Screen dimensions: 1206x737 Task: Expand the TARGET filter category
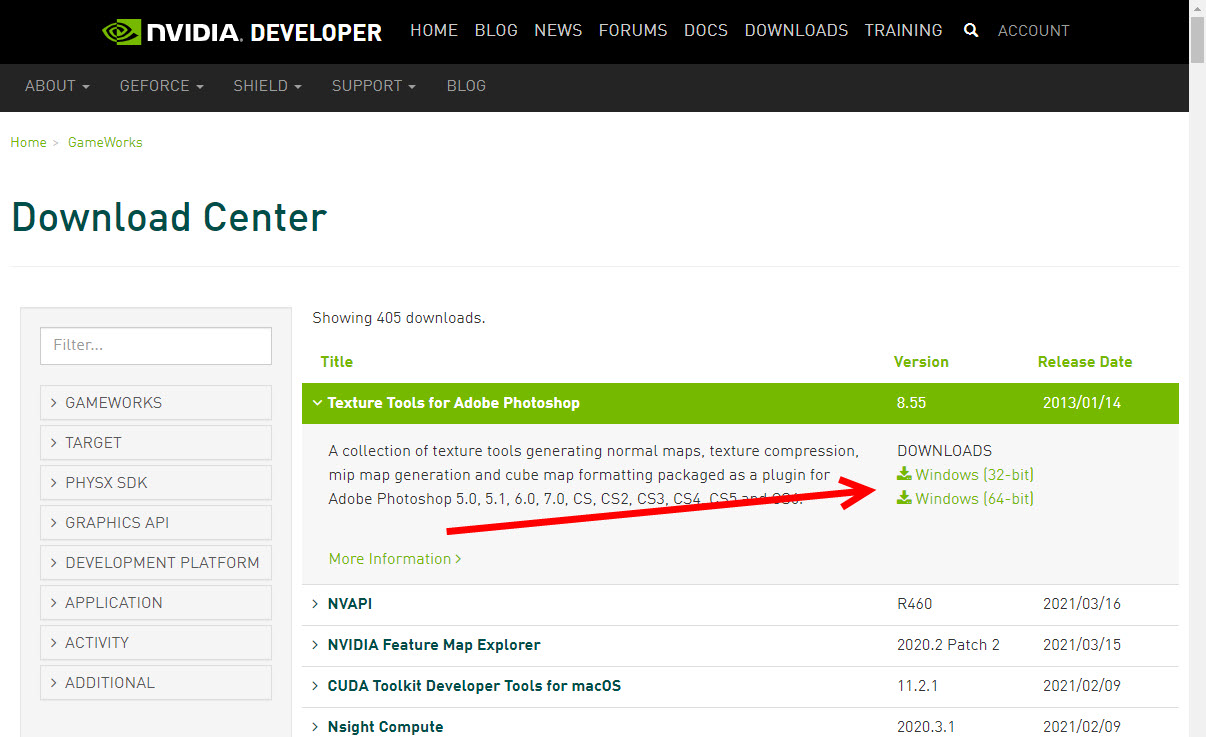pyautogui.click(x=156, y=442)
